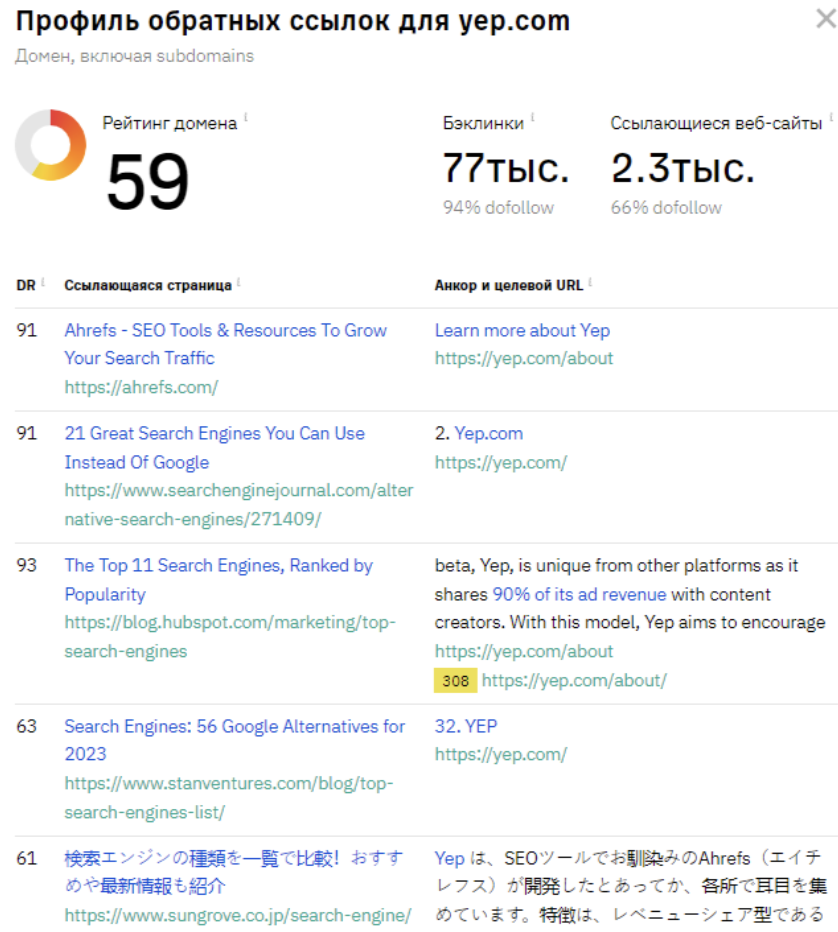838x932 pixels.
Task: Open the searchenginejournal.com URL link
Action: click(239, 505)
